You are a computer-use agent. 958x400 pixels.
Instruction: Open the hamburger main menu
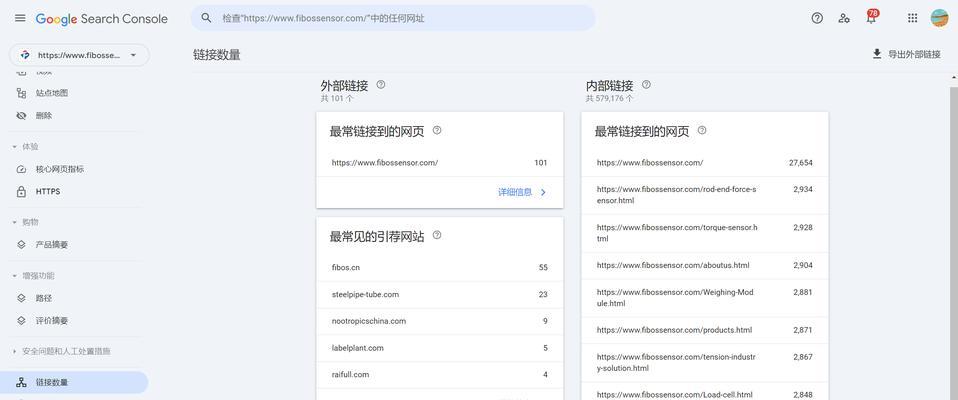tap(20, 18)
